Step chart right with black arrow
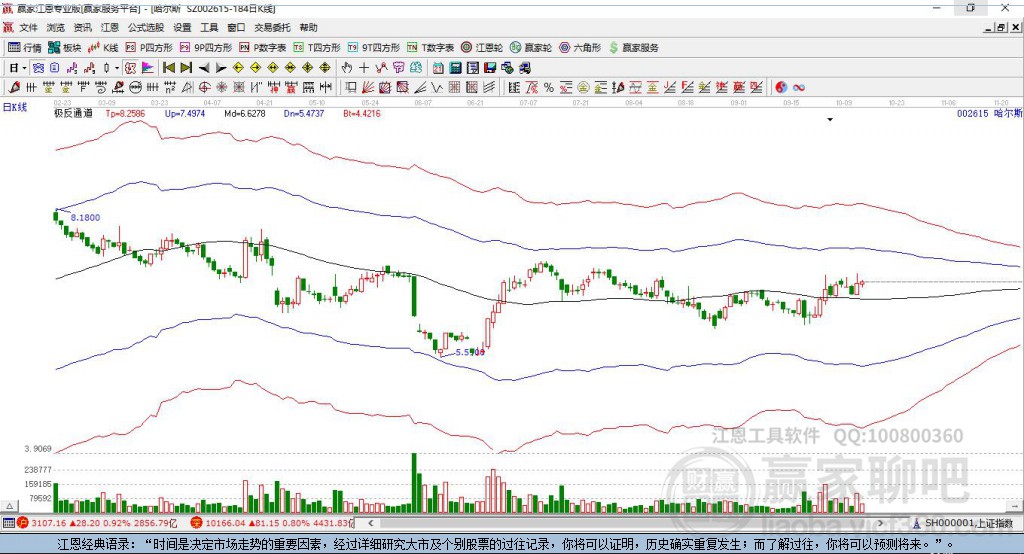This screenshot has width=1024, height=554. point(221,68)
